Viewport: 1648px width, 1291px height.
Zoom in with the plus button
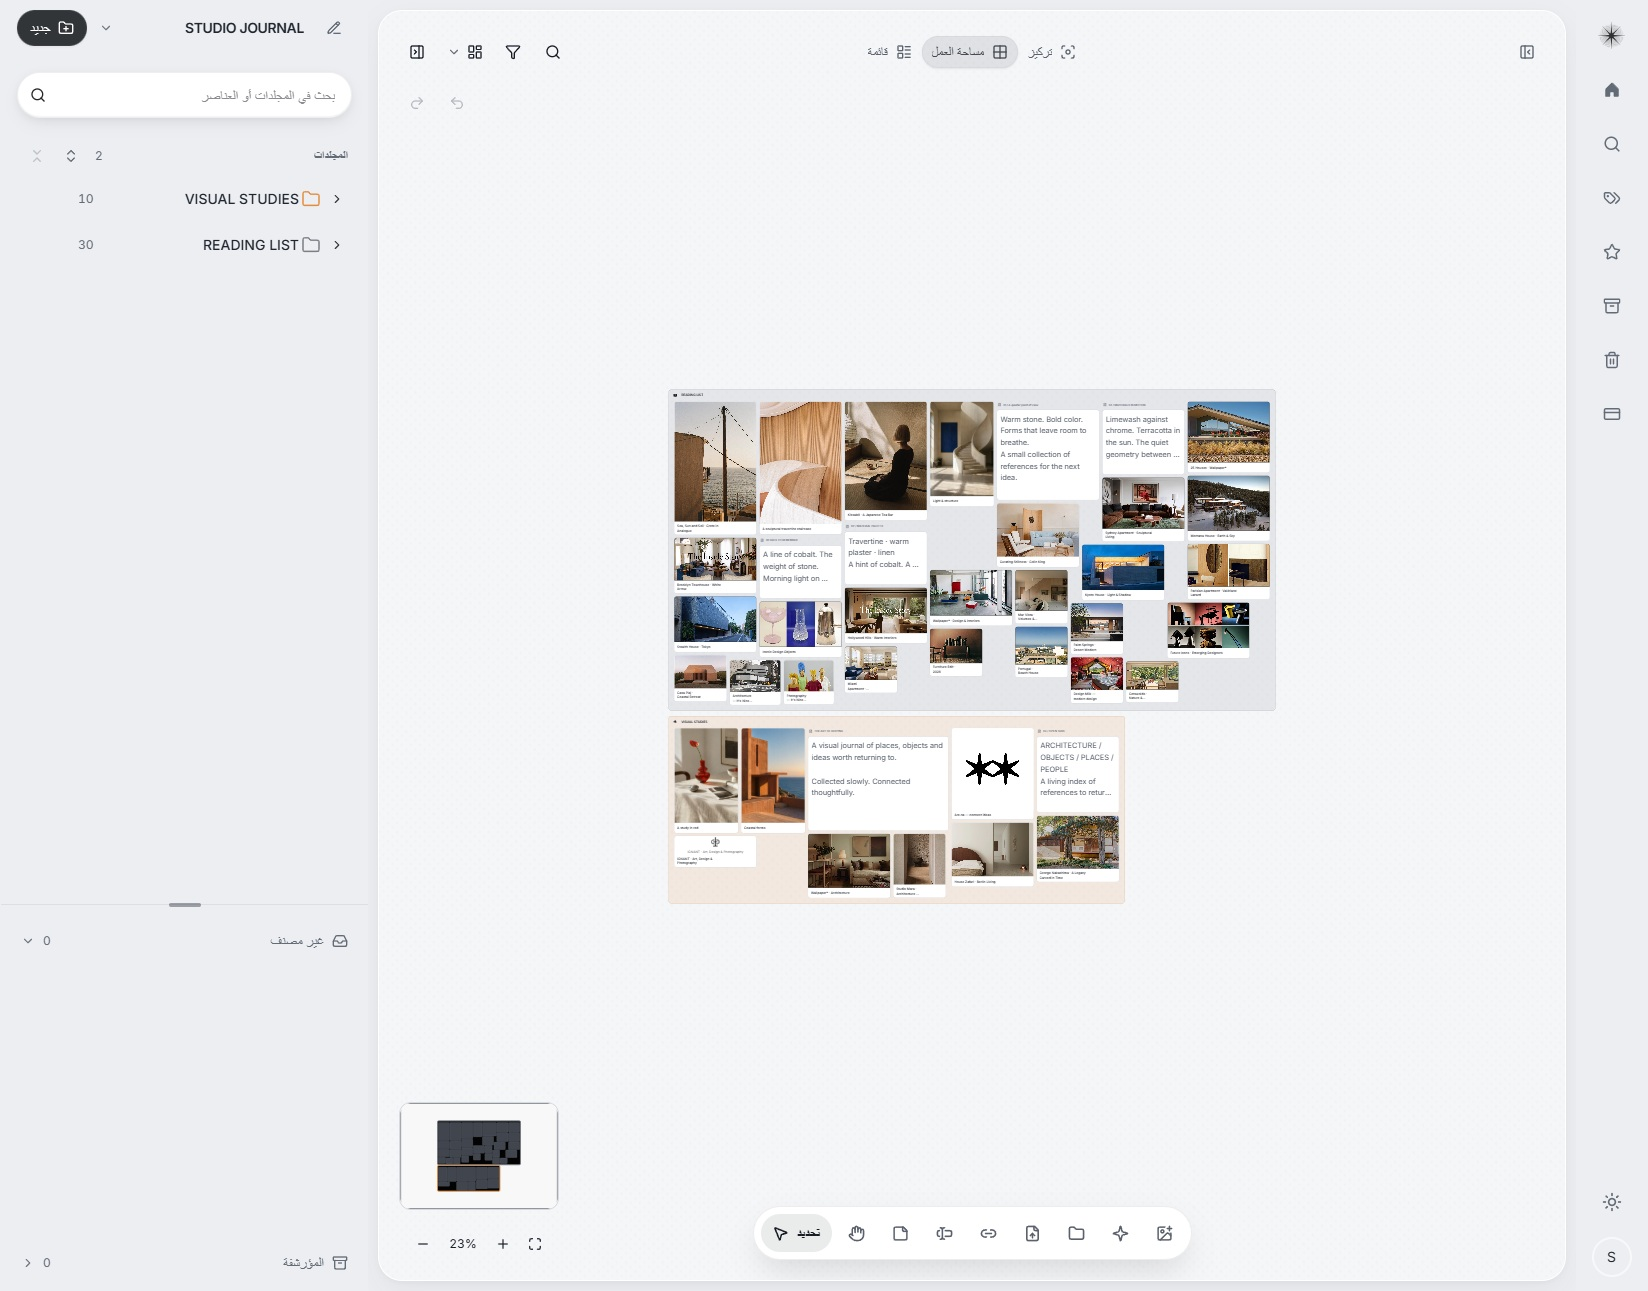(x=503, y=1244)
